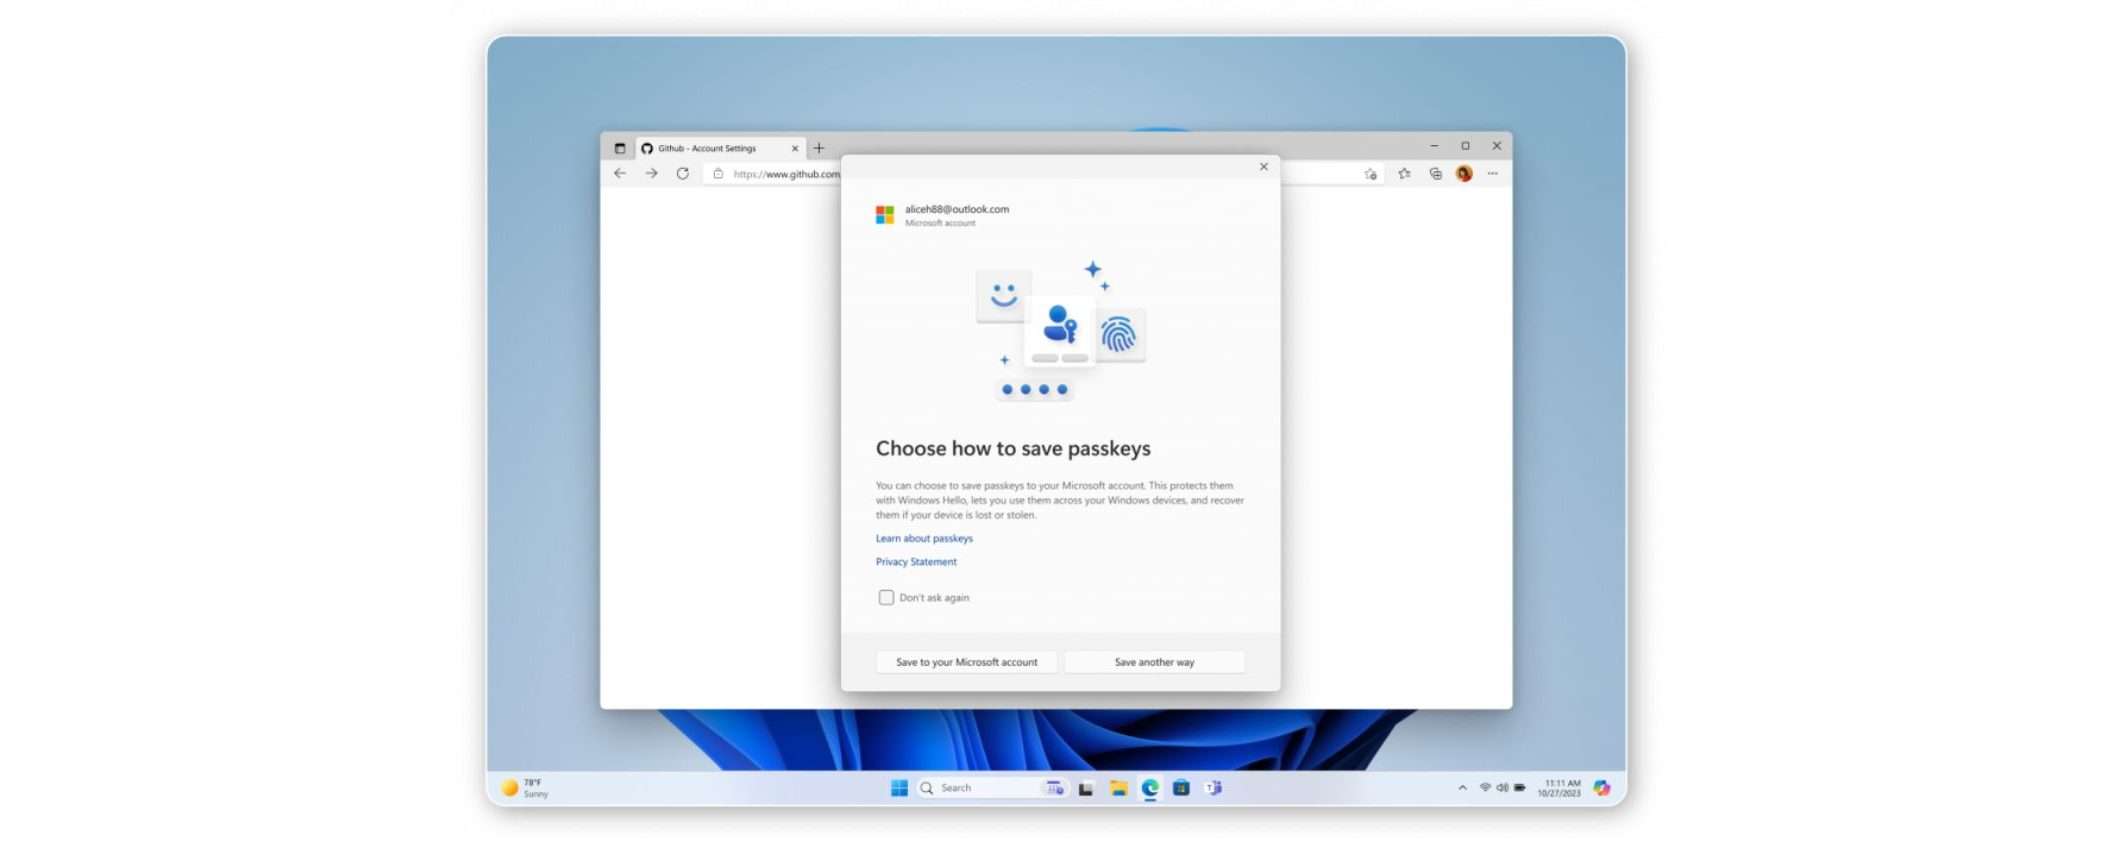Launch Copilot from the taskbar
2120x848 pixels.
click(x=1602, y=788)
